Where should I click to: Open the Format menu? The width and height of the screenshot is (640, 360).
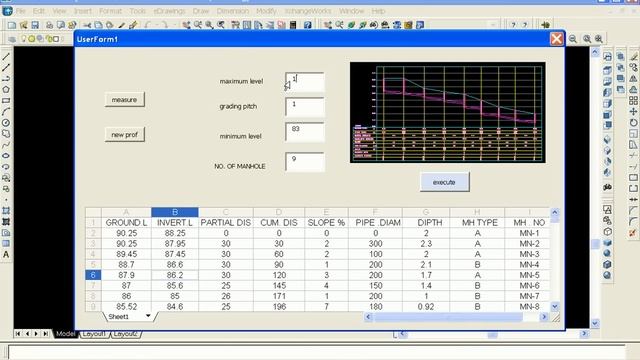click(x=110, y=11)
